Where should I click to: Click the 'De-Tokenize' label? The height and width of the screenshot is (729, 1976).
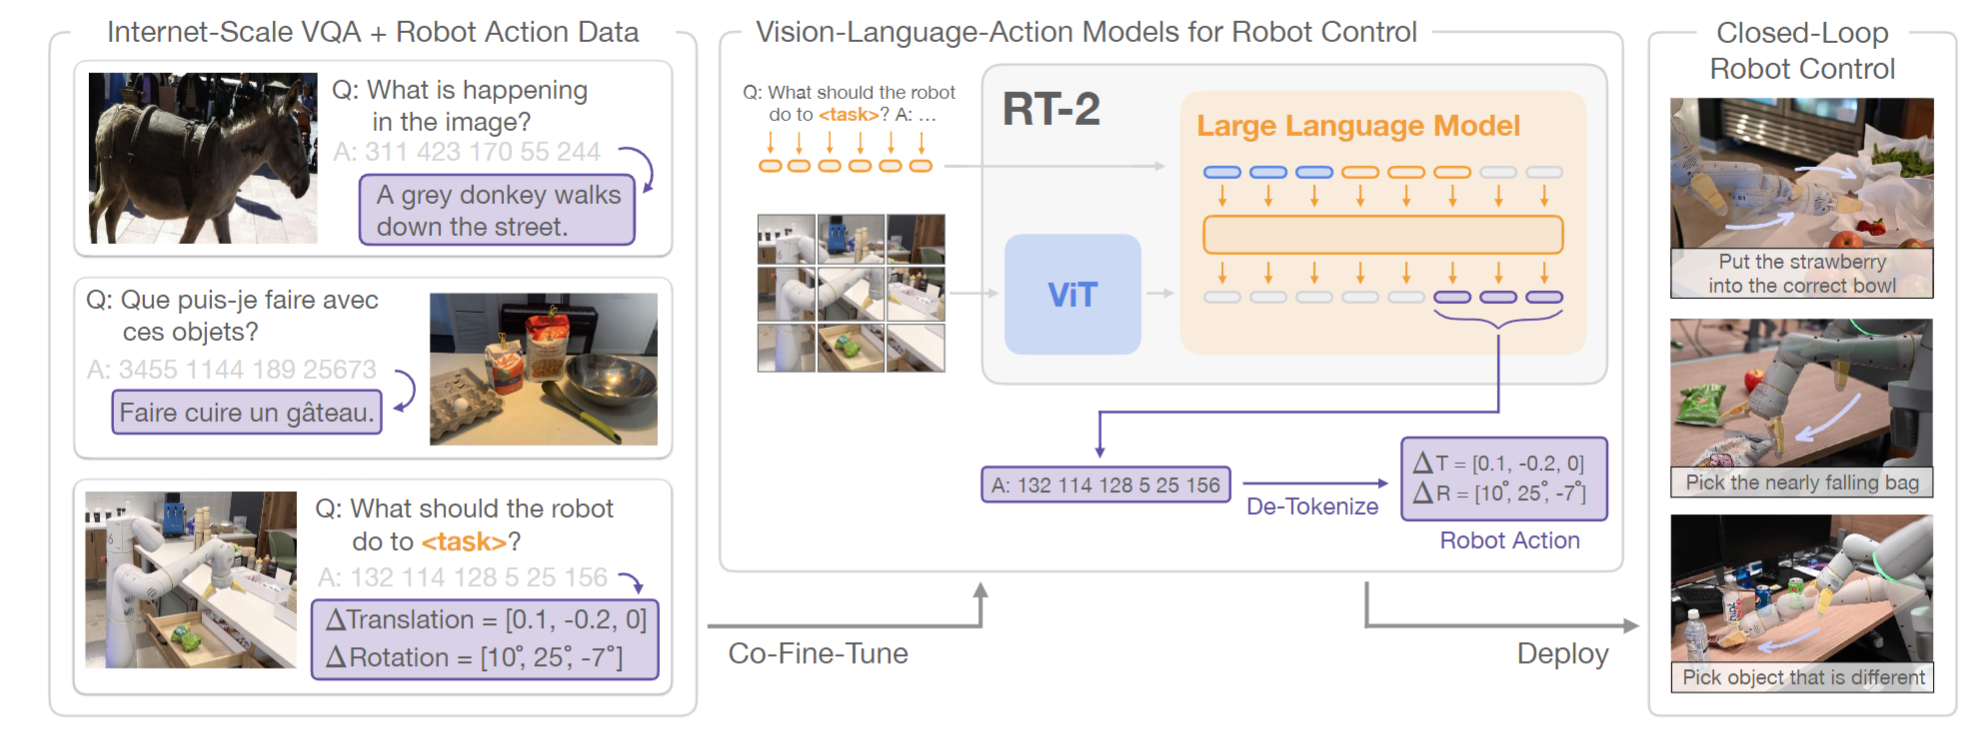1312,507
